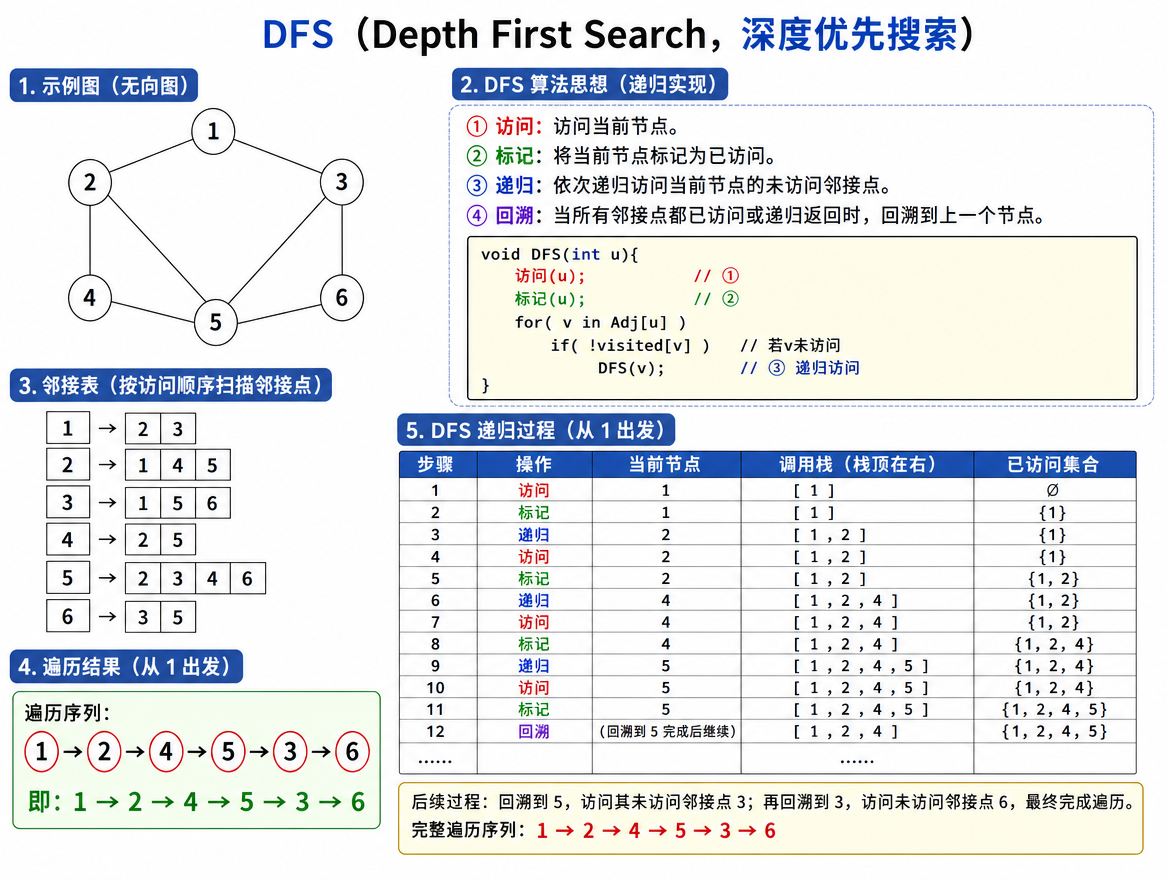Select adjacency list head cell 6
The image size is (1168, 880).
pyautogui.click(x=68, y=616)
